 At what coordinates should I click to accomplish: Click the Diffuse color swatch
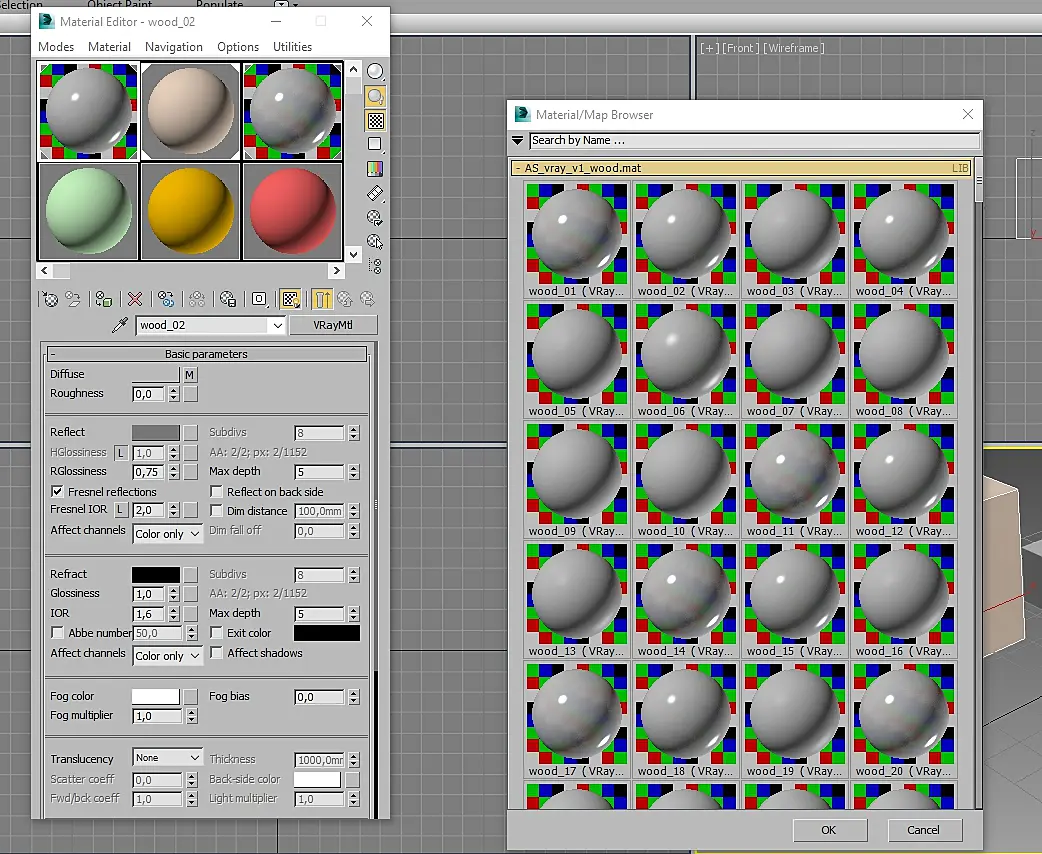(156, 375)
